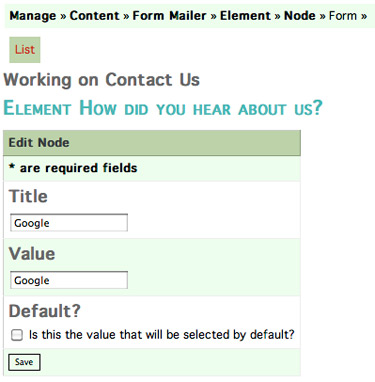Select the Edit Node panel header

[152, 143]
